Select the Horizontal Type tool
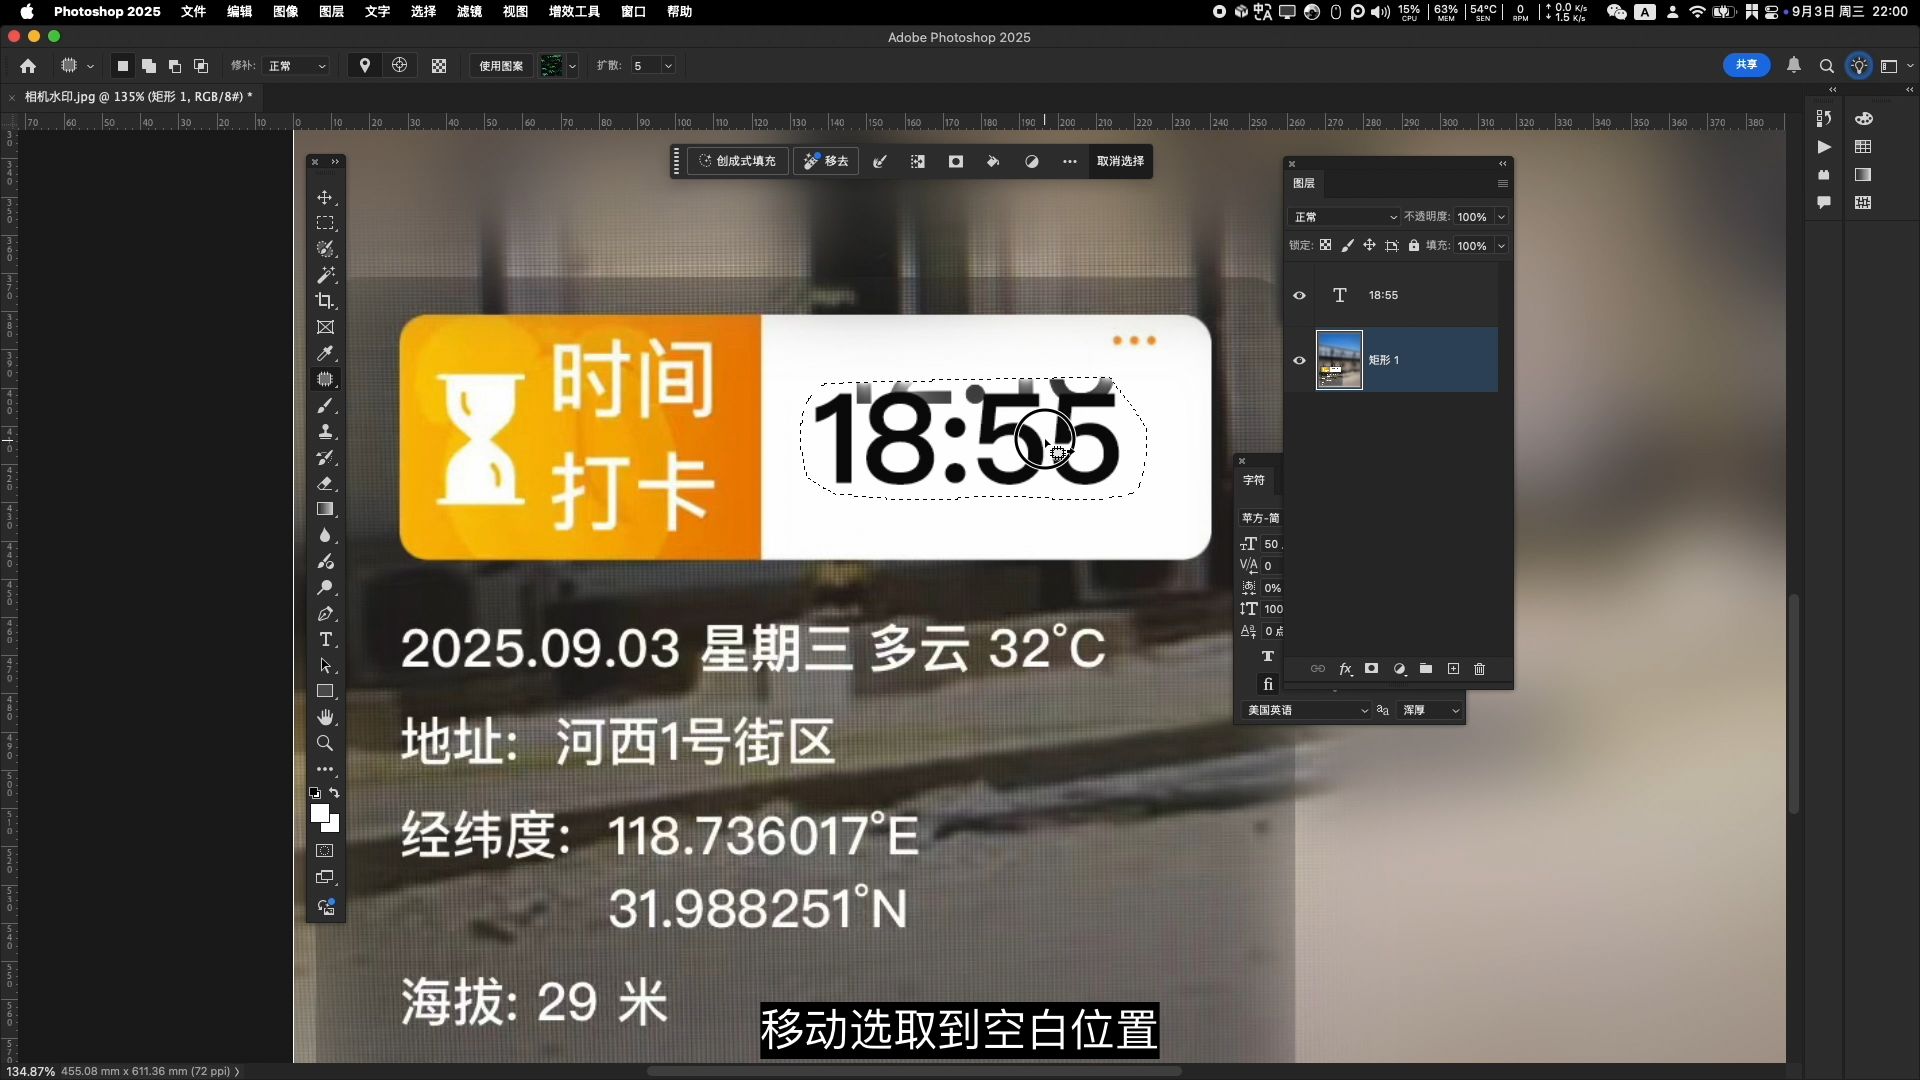 click(x=325, y=640)
